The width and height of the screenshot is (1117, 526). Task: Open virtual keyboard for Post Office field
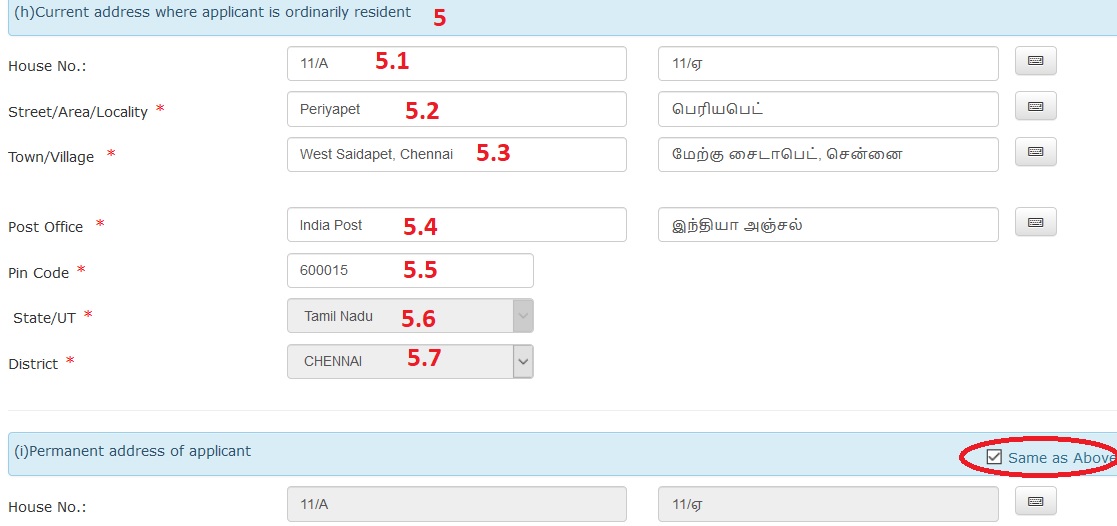pos(1035,222)
